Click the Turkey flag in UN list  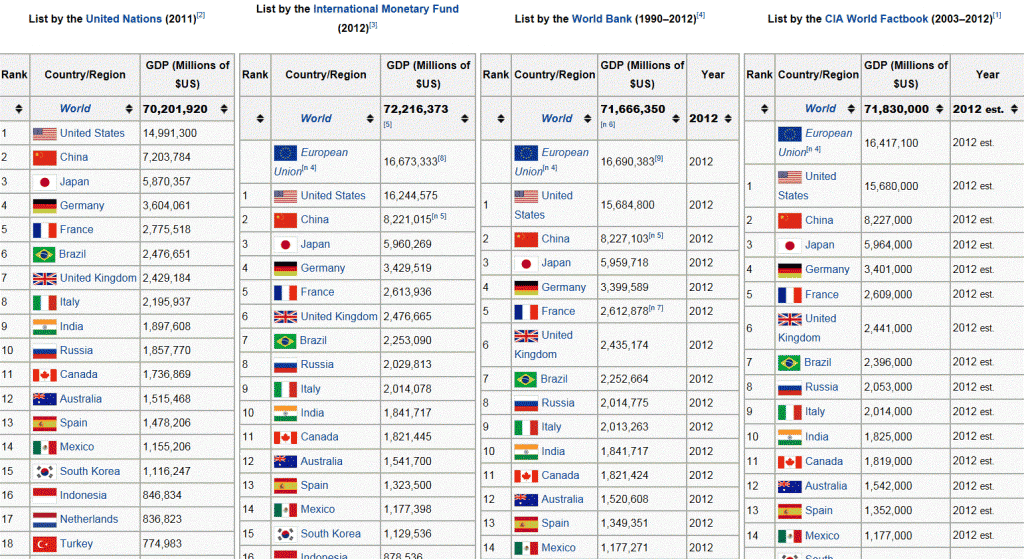(44, 544)
